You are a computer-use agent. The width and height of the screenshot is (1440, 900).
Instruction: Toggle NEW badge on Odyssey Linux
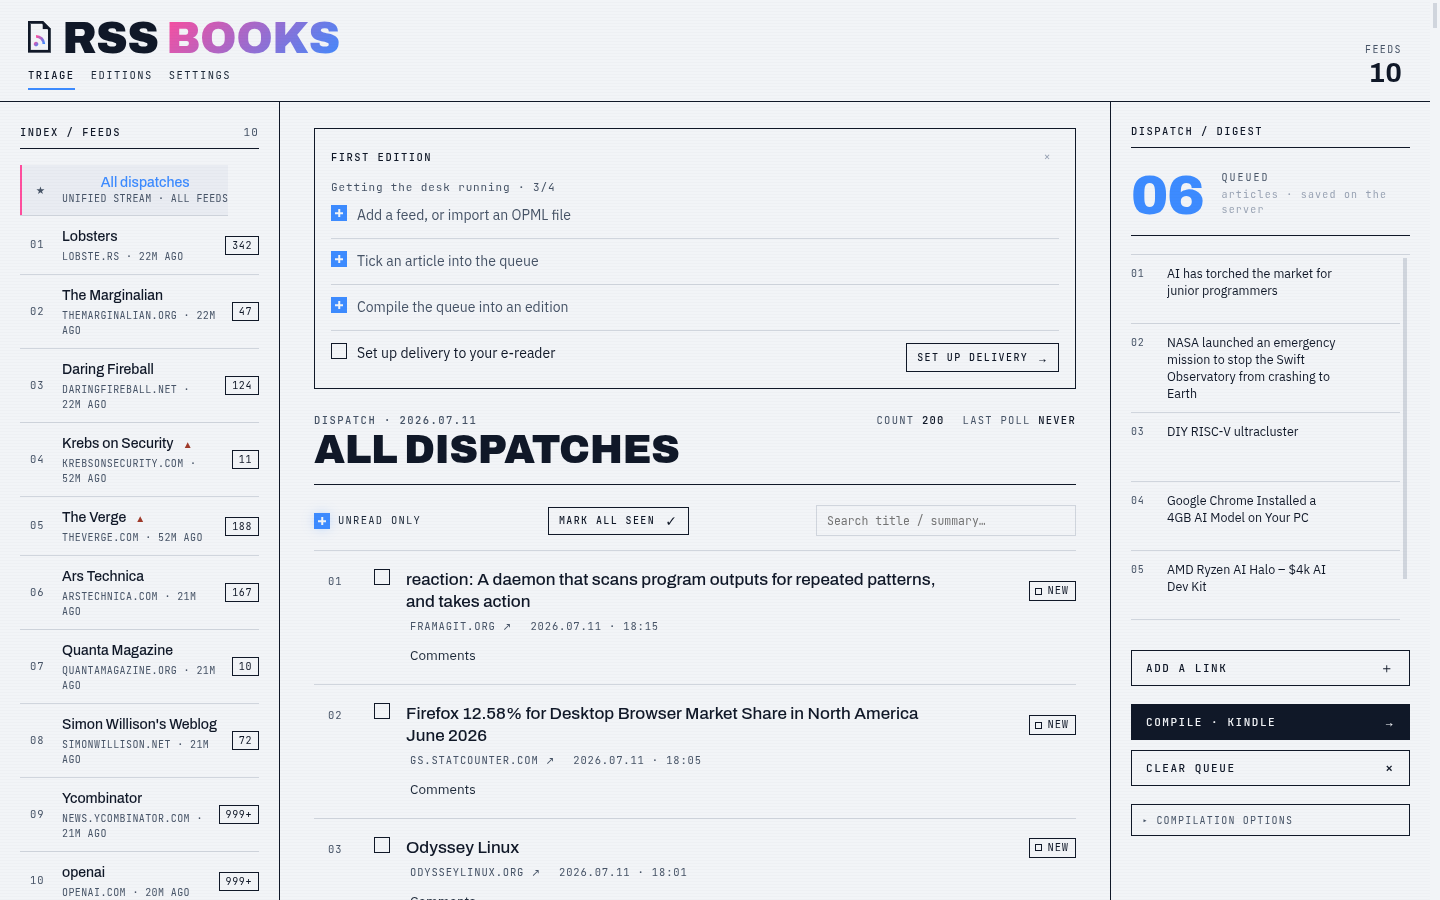point(1052,848)
